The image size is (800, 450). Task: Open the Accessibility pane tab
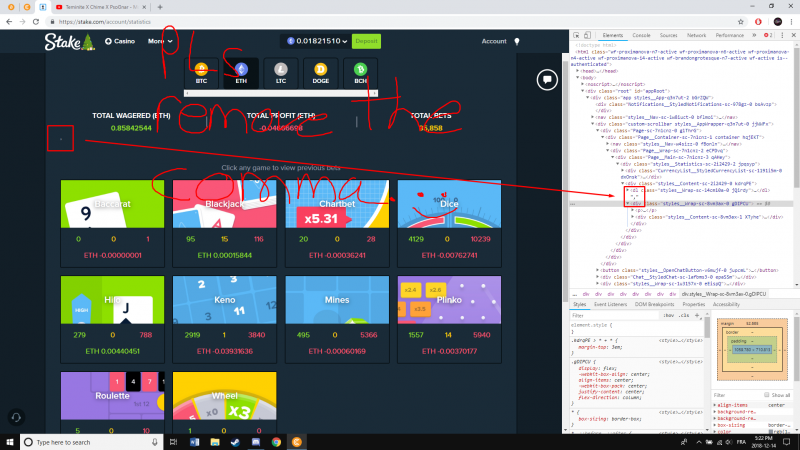pos(726,304)
